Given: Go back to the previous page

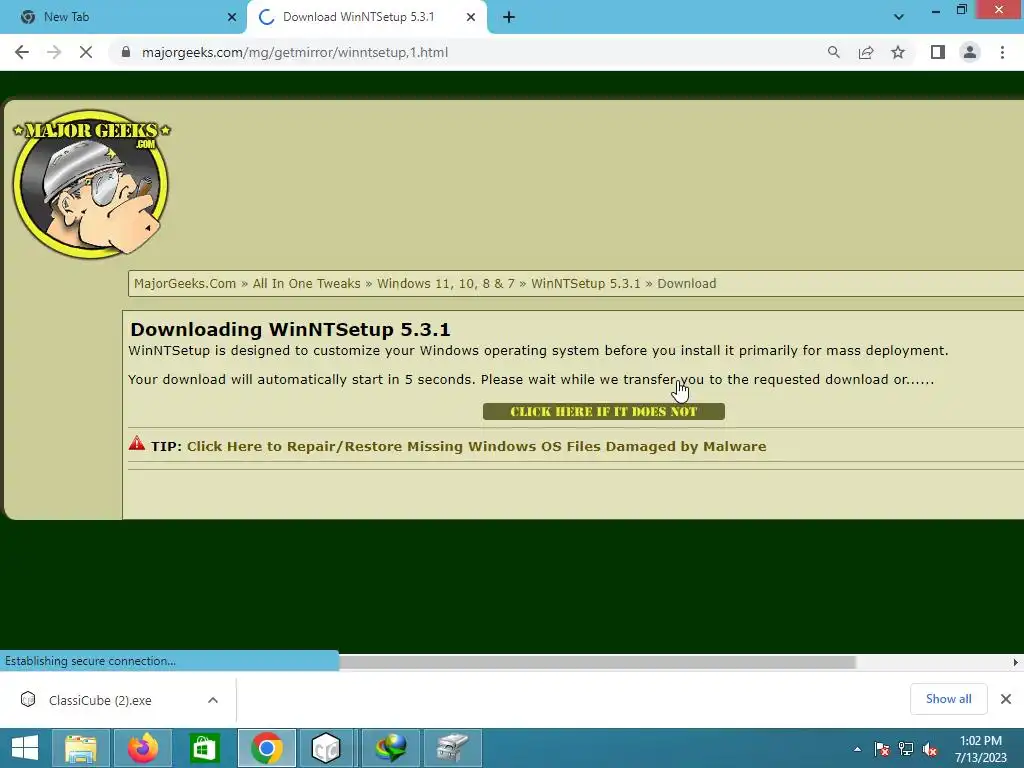Looking at the screenshot, I should click(x=22, y=52).
